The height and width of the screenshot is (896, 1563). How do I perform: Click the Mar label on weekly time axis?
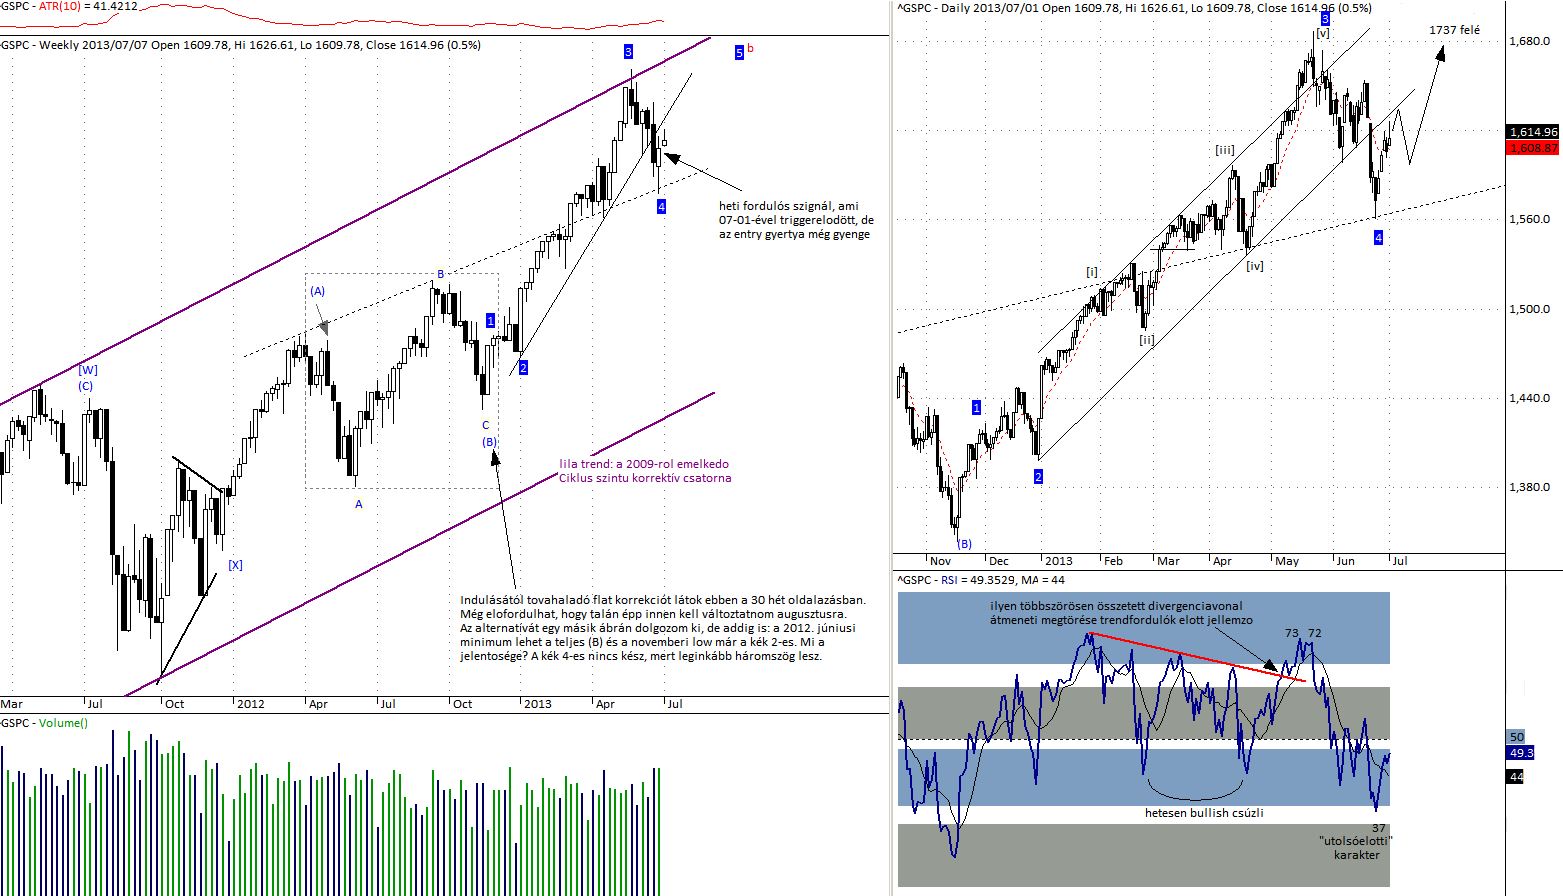(x=12, y=704)
